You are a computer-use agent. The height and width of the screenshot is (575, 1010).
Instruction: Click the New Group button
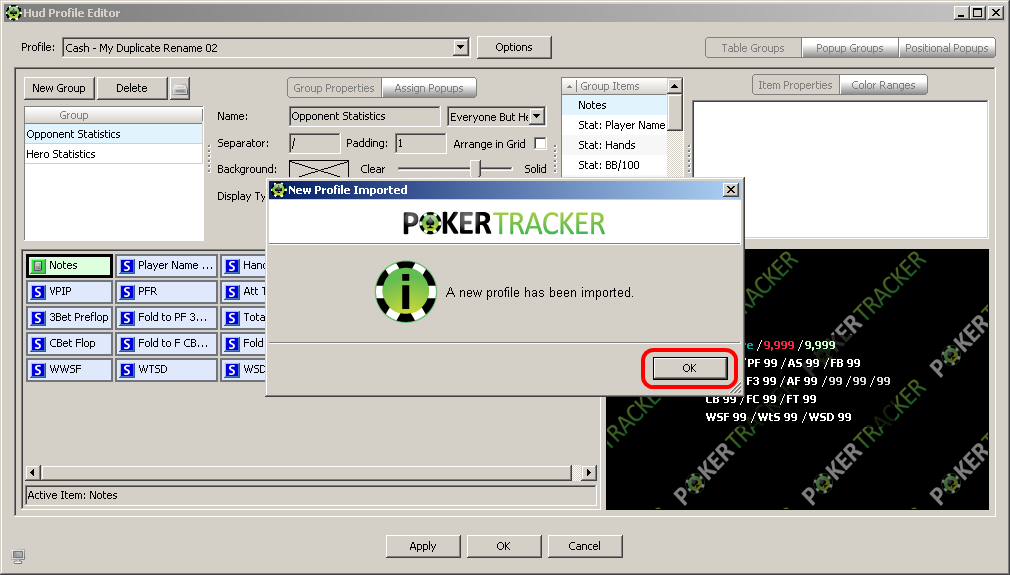coord(59,88)
